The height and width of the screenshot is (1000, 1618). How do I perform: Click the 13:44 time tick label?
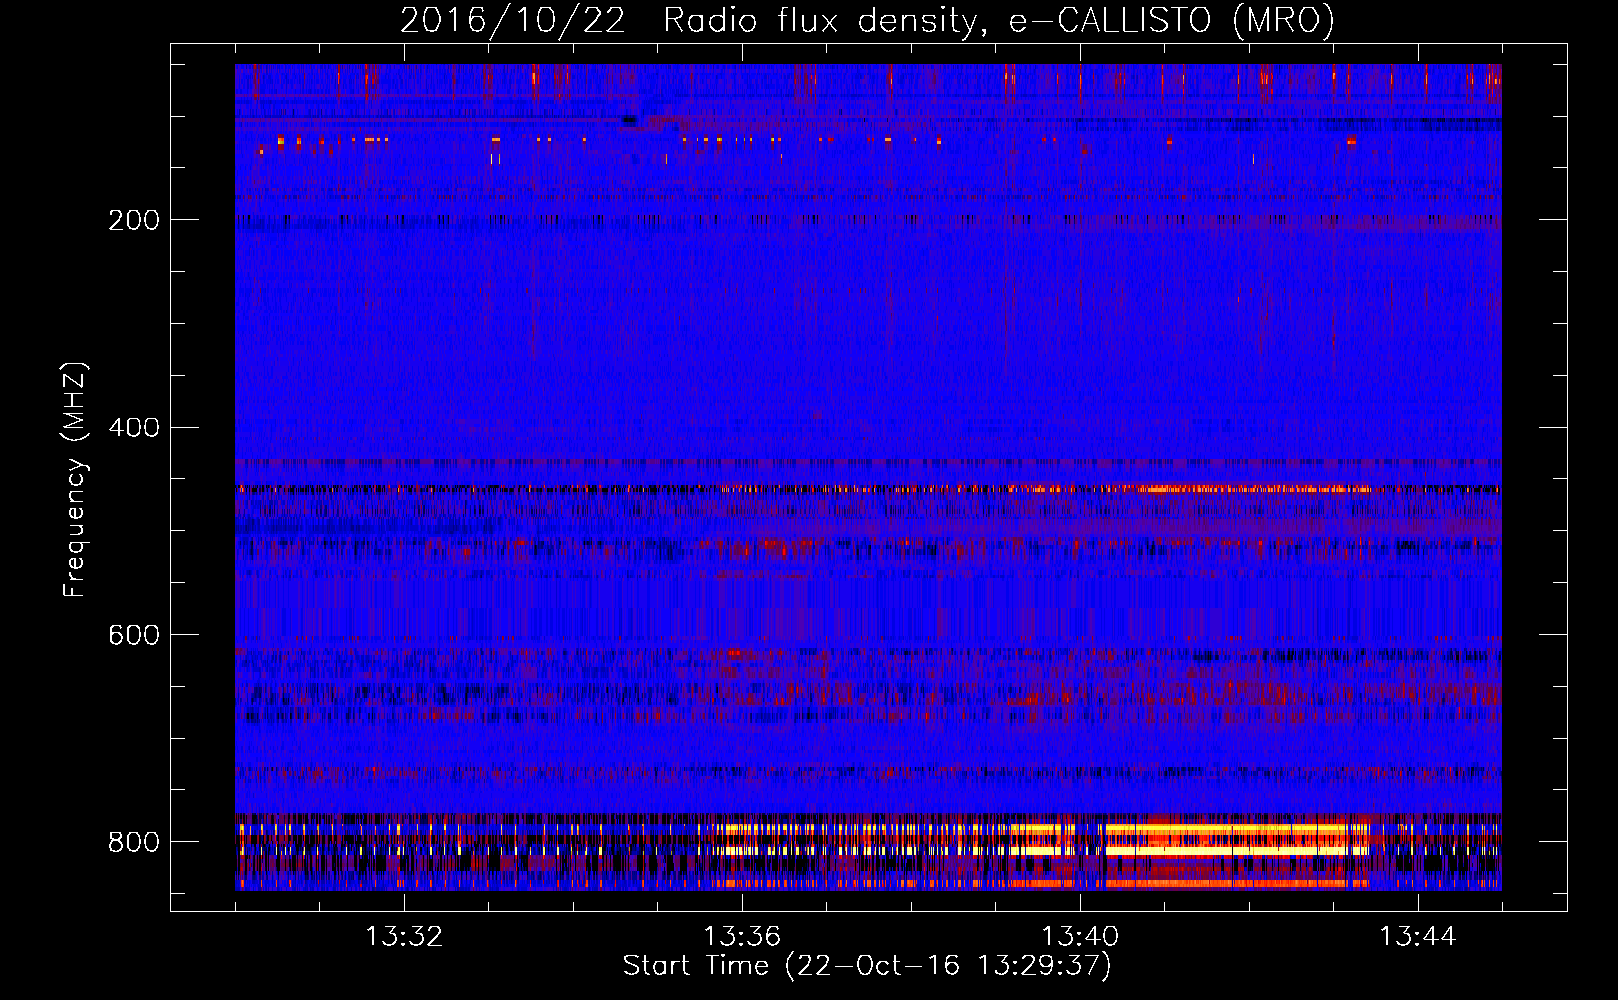point(1418,937)
